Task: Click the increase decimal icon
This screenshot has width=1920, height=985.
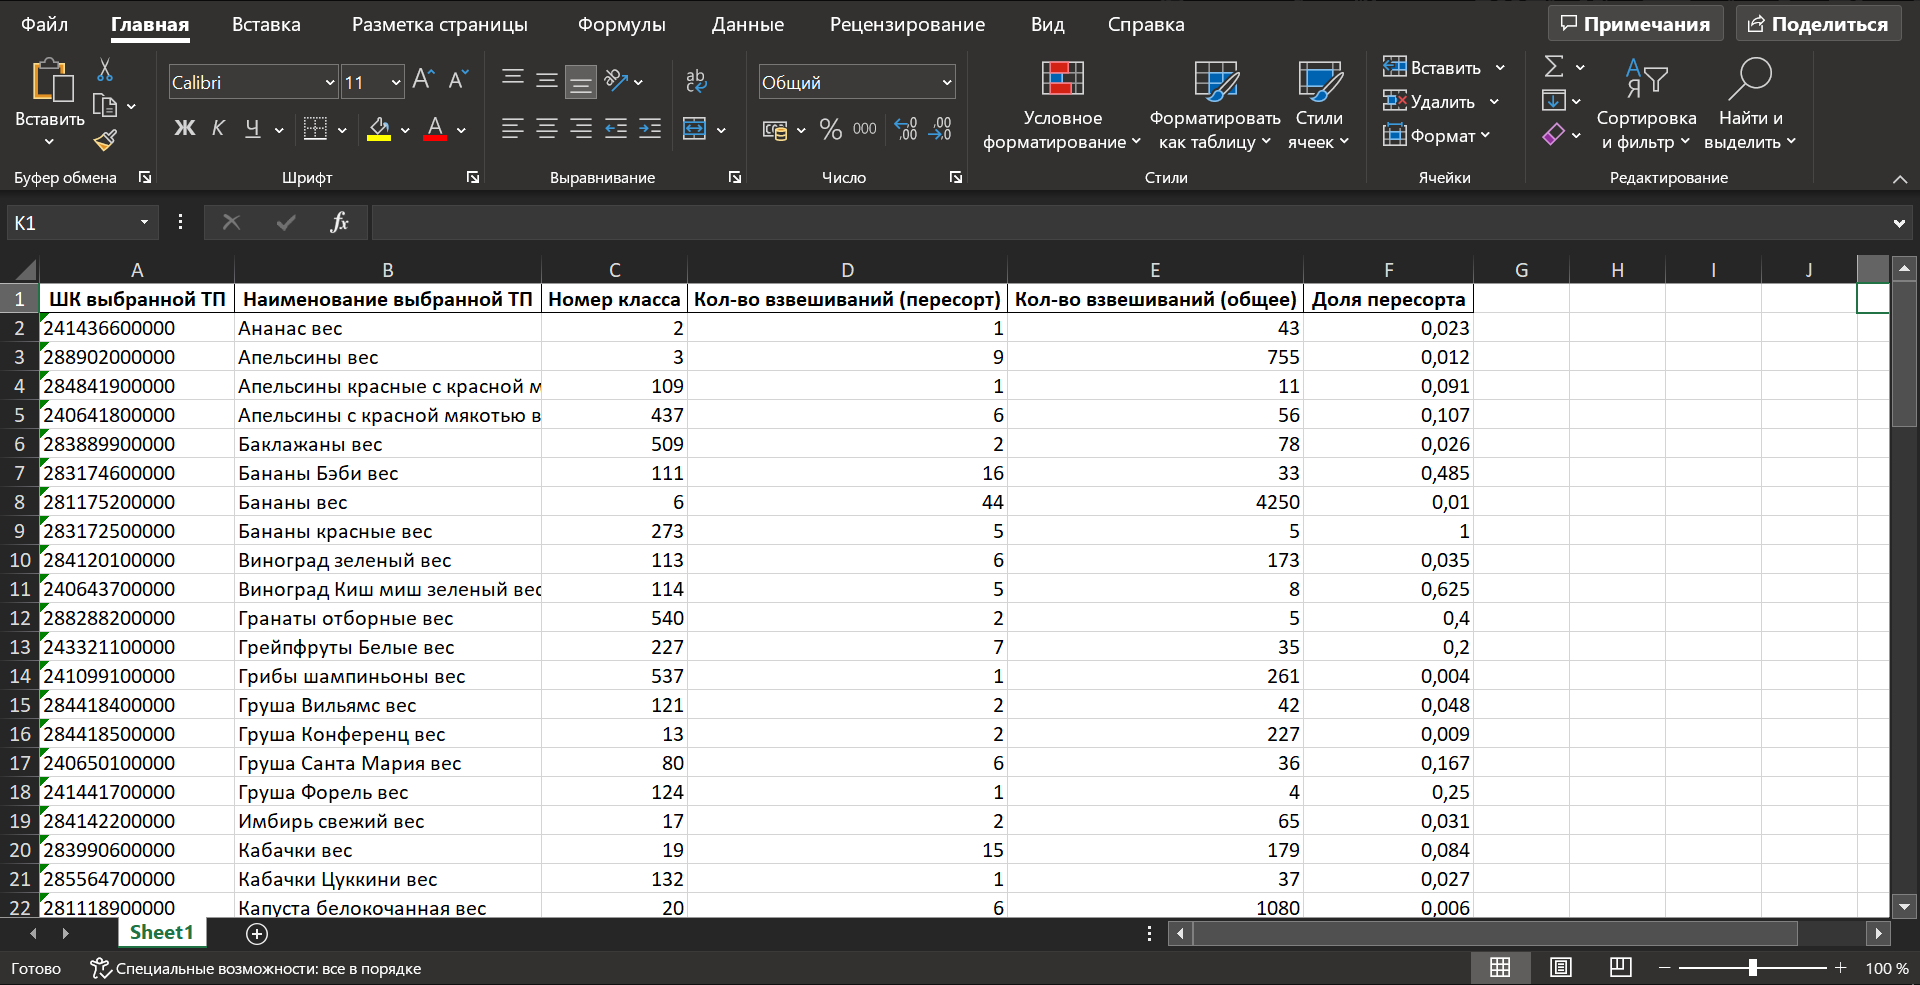Action: [x=906, y=129]
